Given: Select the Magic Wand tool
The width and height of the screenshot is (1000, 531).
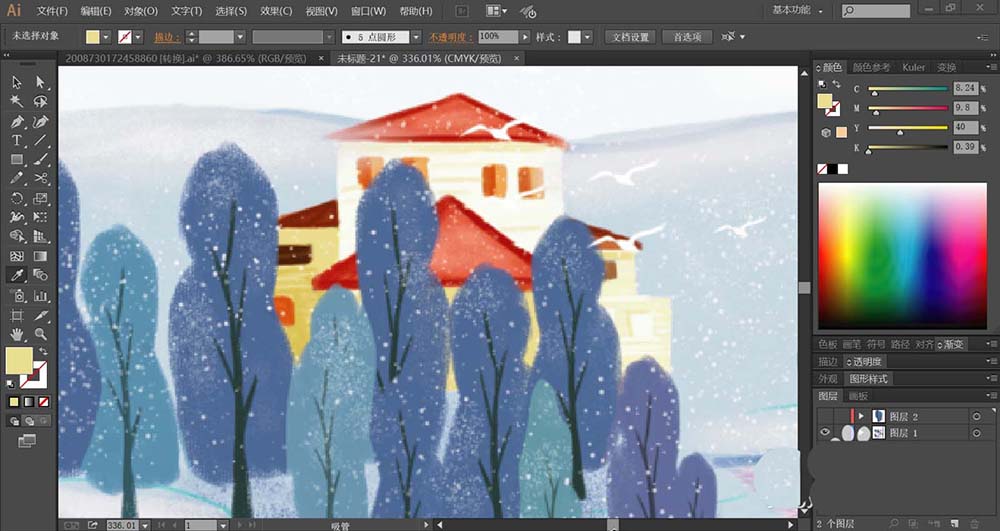Looking at the screenshot, I should [17, 102].
